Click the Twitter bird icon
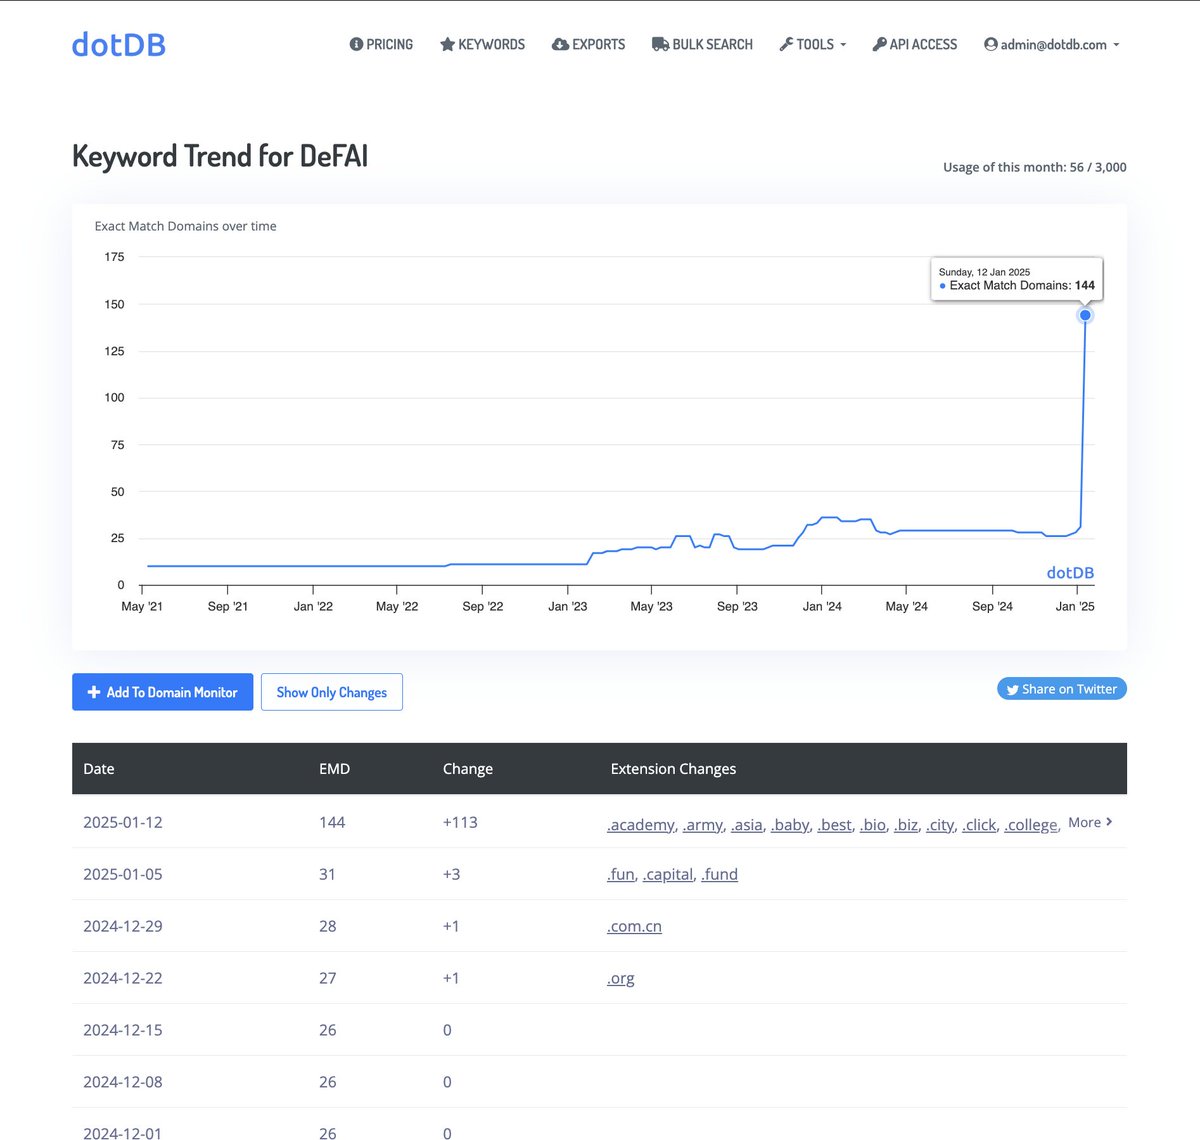This screenshot has width=1200, height=1140. click(1012, 689)
